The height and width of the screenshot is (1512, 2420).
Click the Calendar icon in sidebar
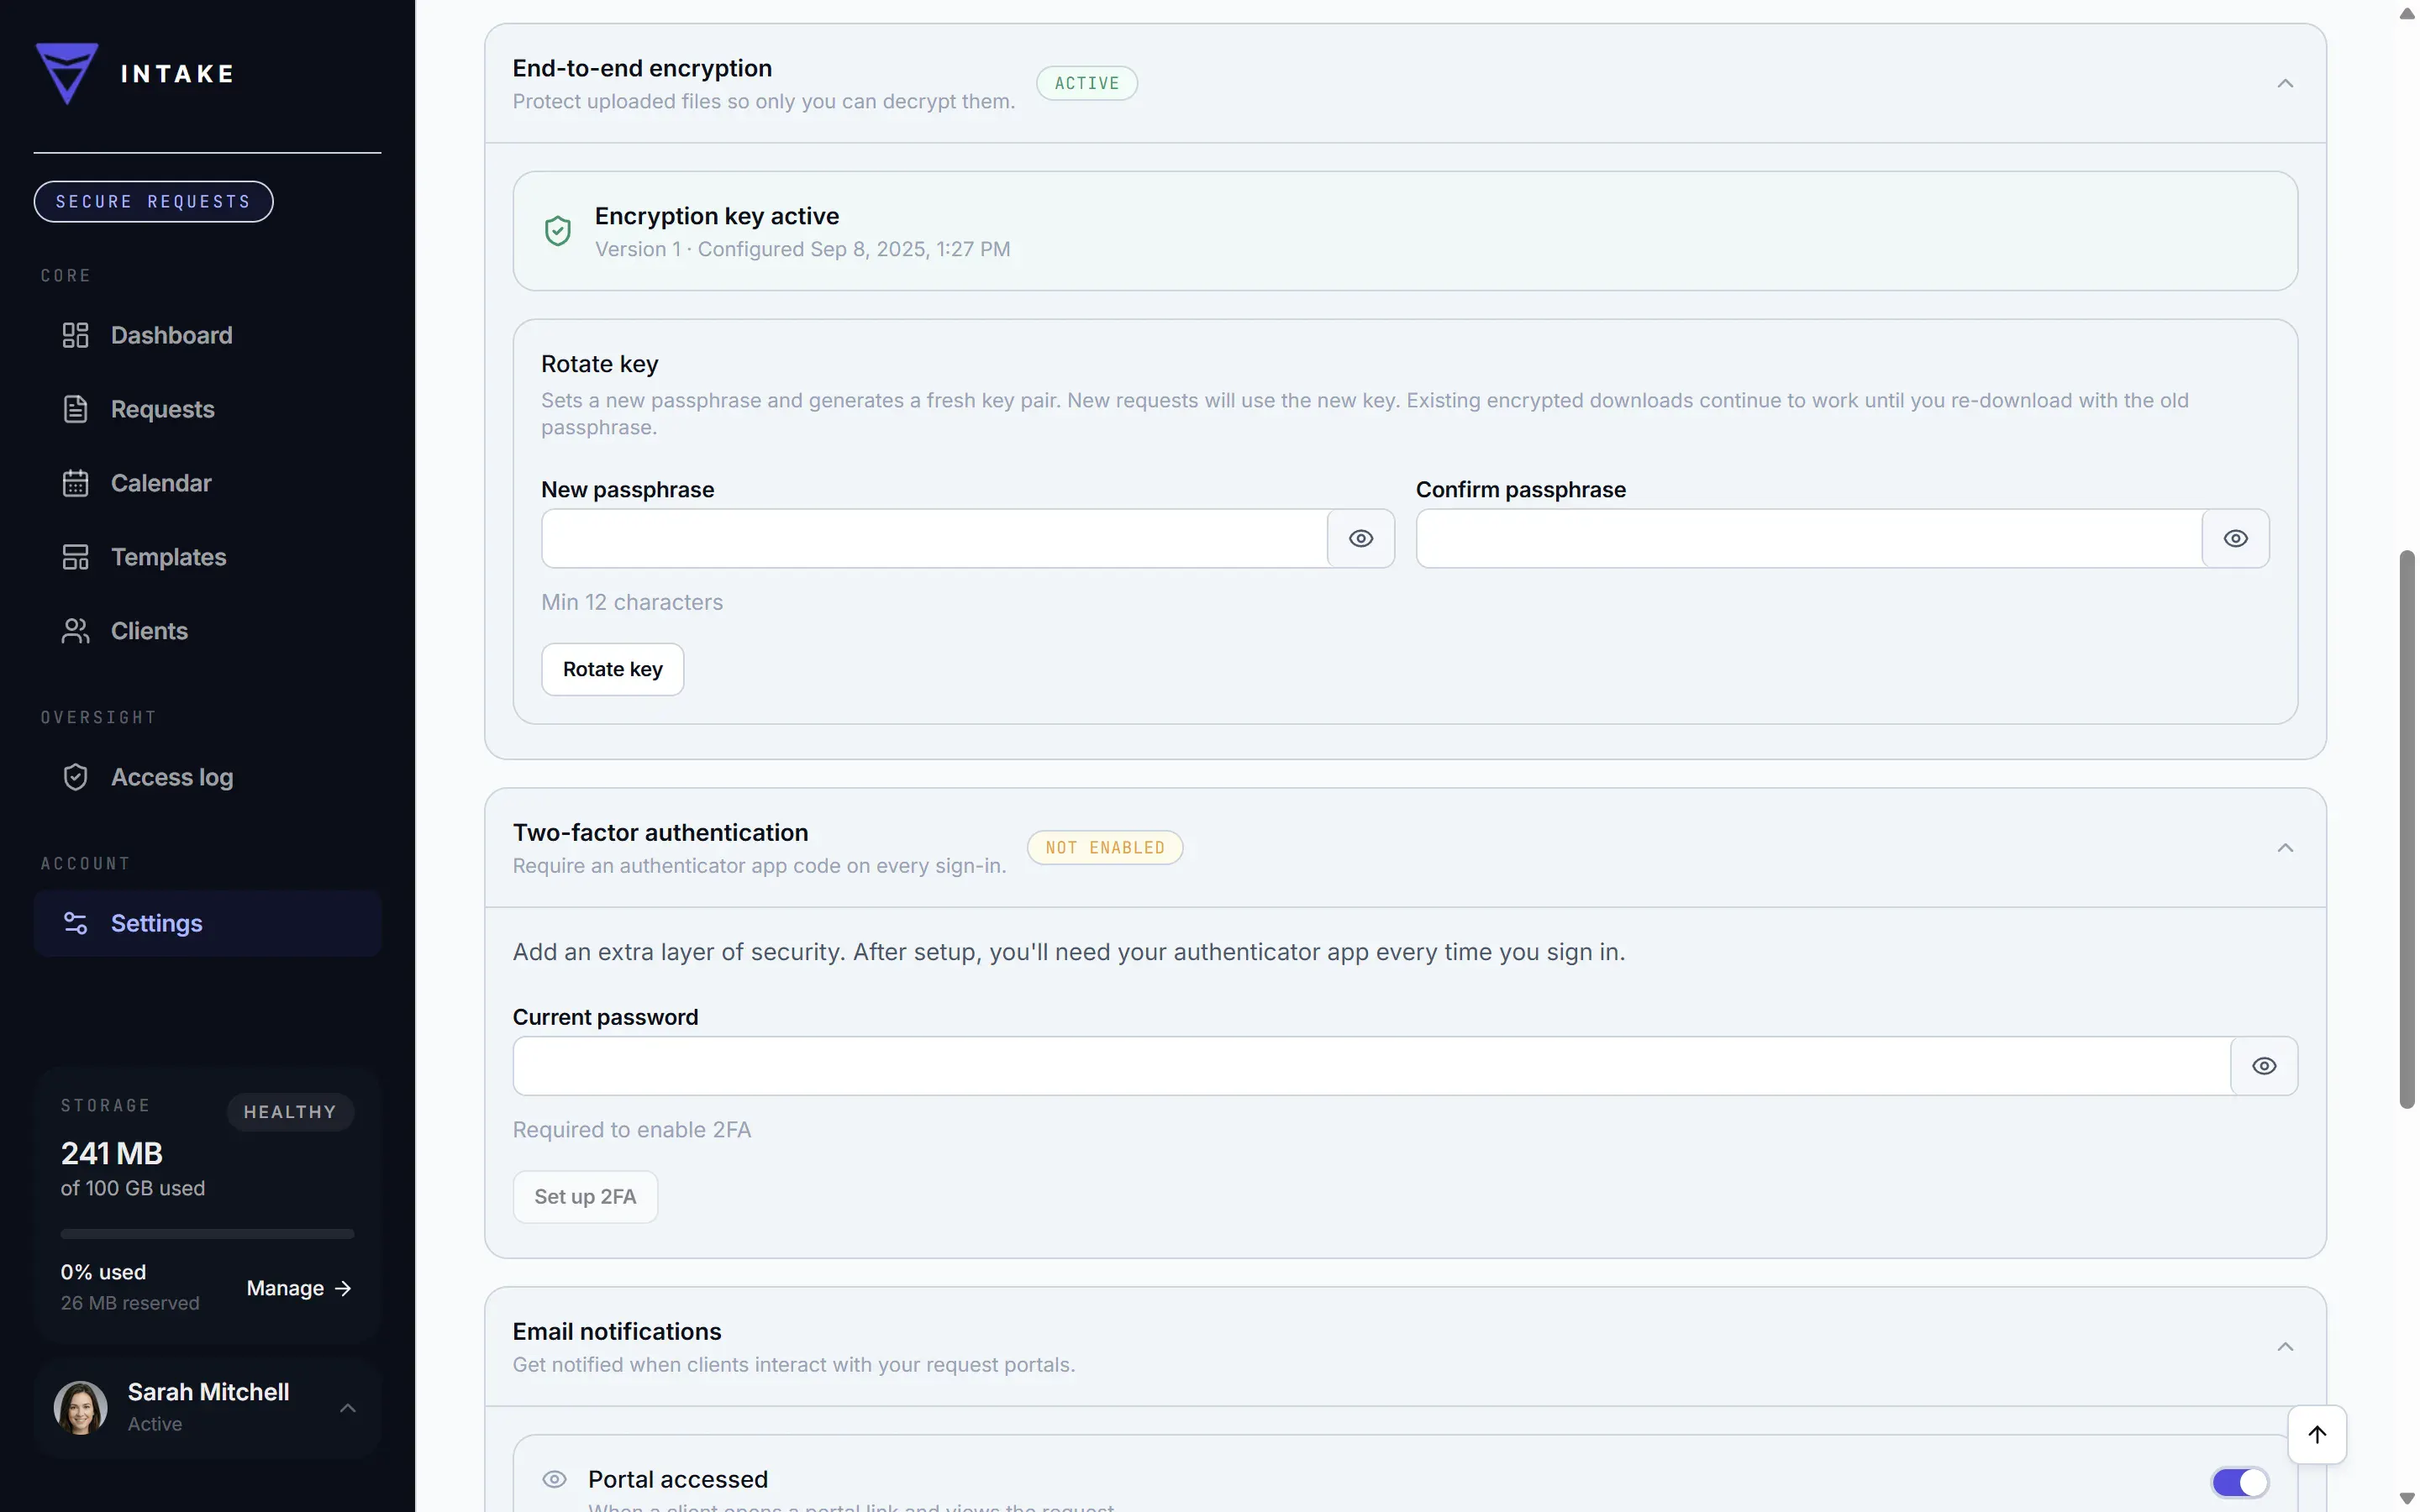75,483
